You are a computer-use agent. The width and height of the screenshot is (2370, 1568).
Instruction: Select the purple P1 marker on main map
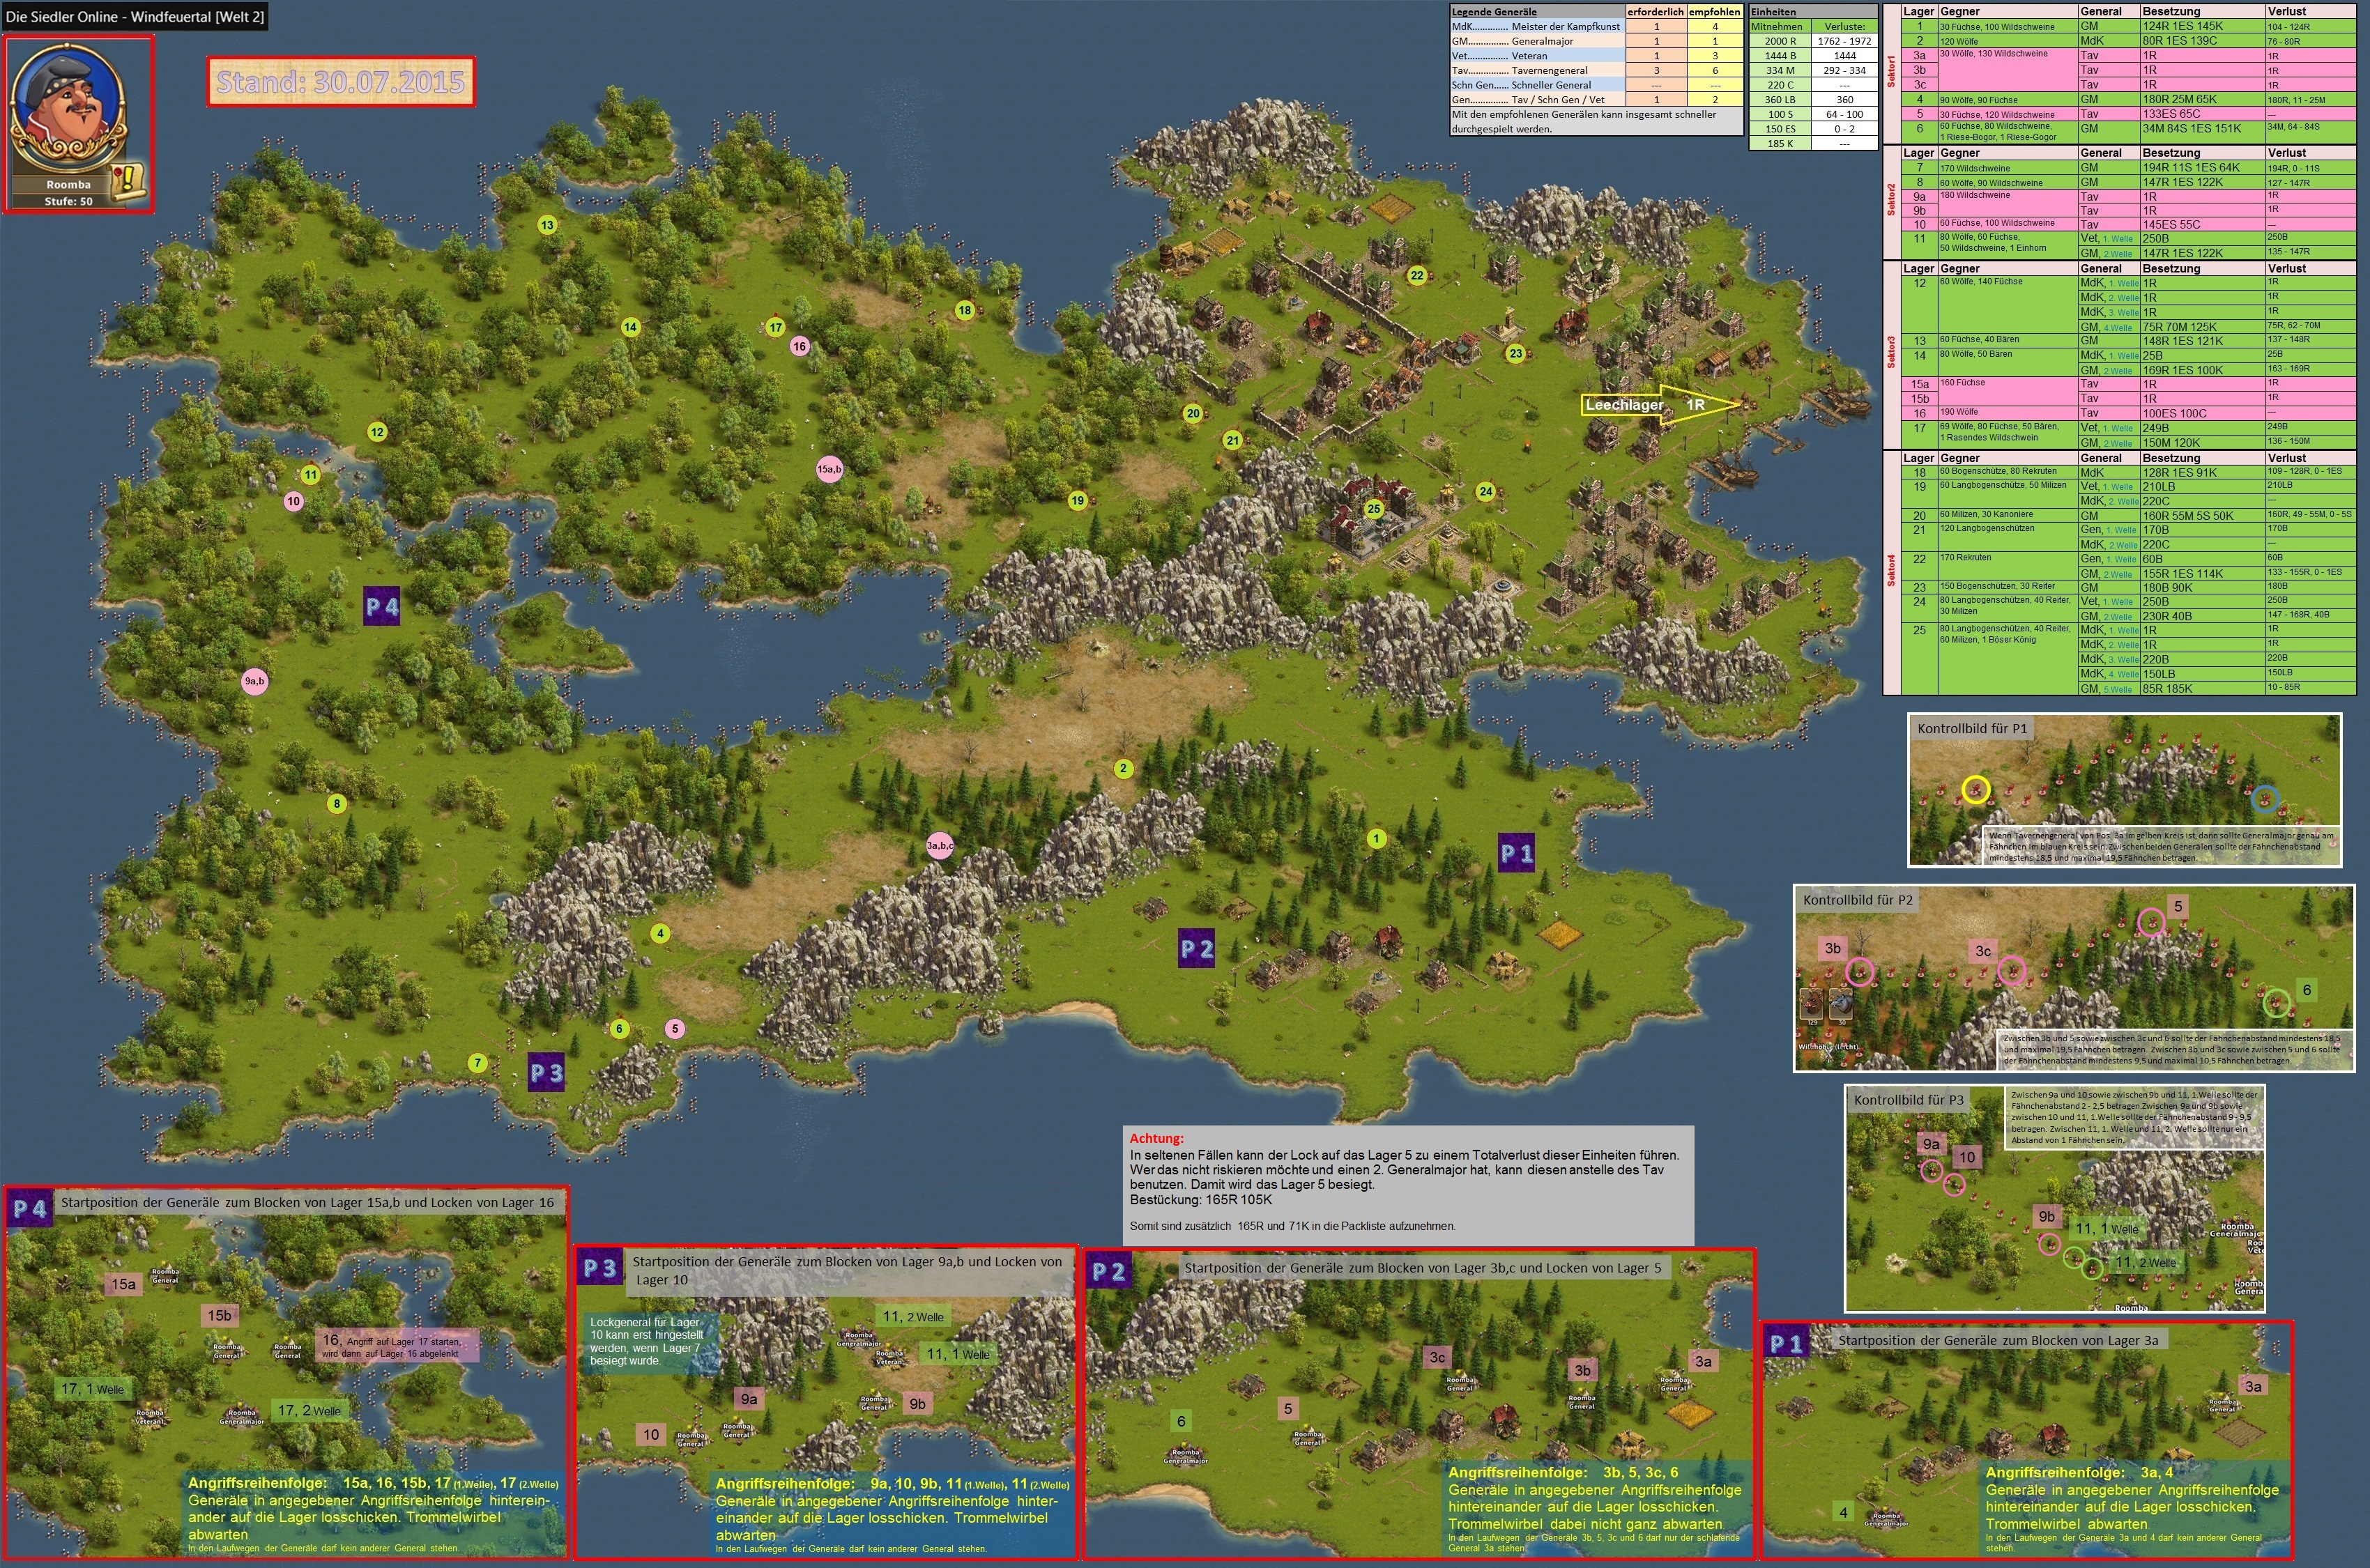(x=1516, y=853)
